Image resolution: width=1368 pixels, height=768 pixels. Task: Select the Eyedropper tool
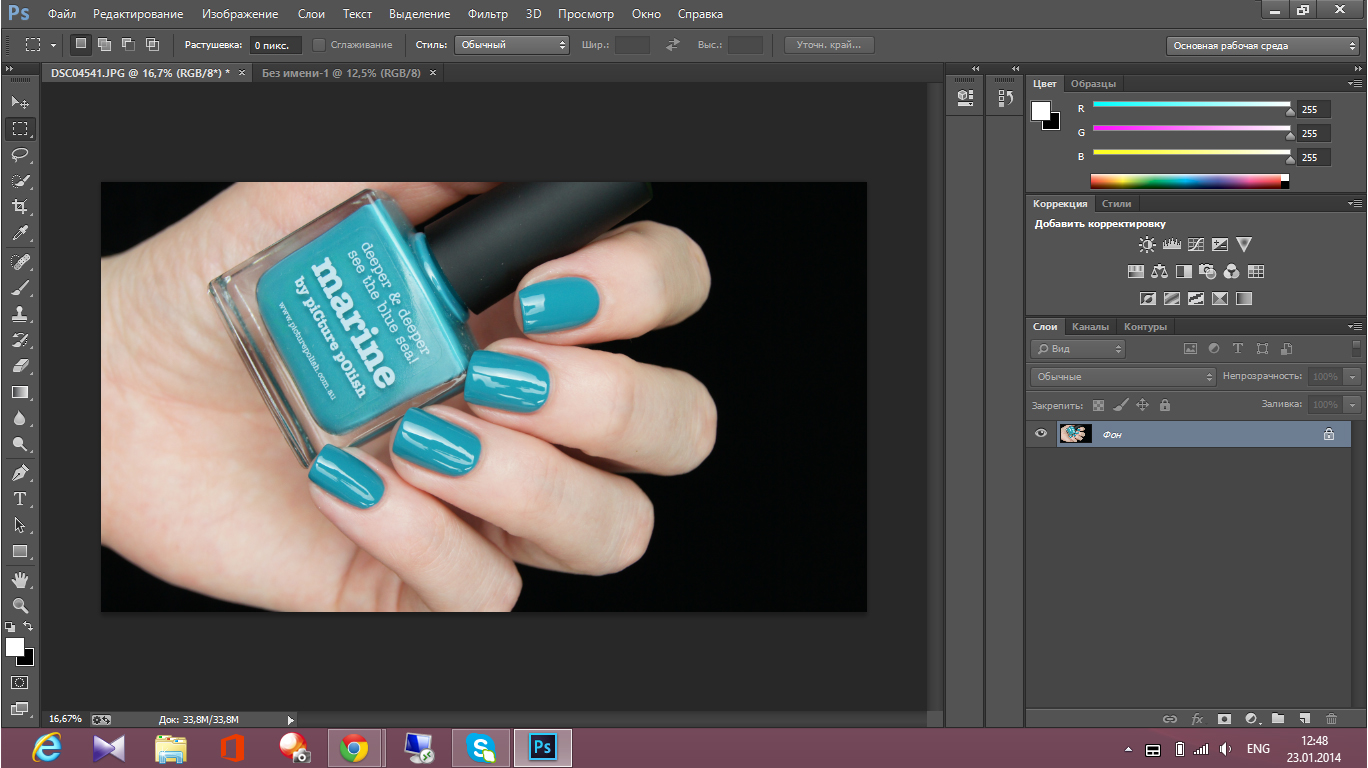[x=20, y=234]
